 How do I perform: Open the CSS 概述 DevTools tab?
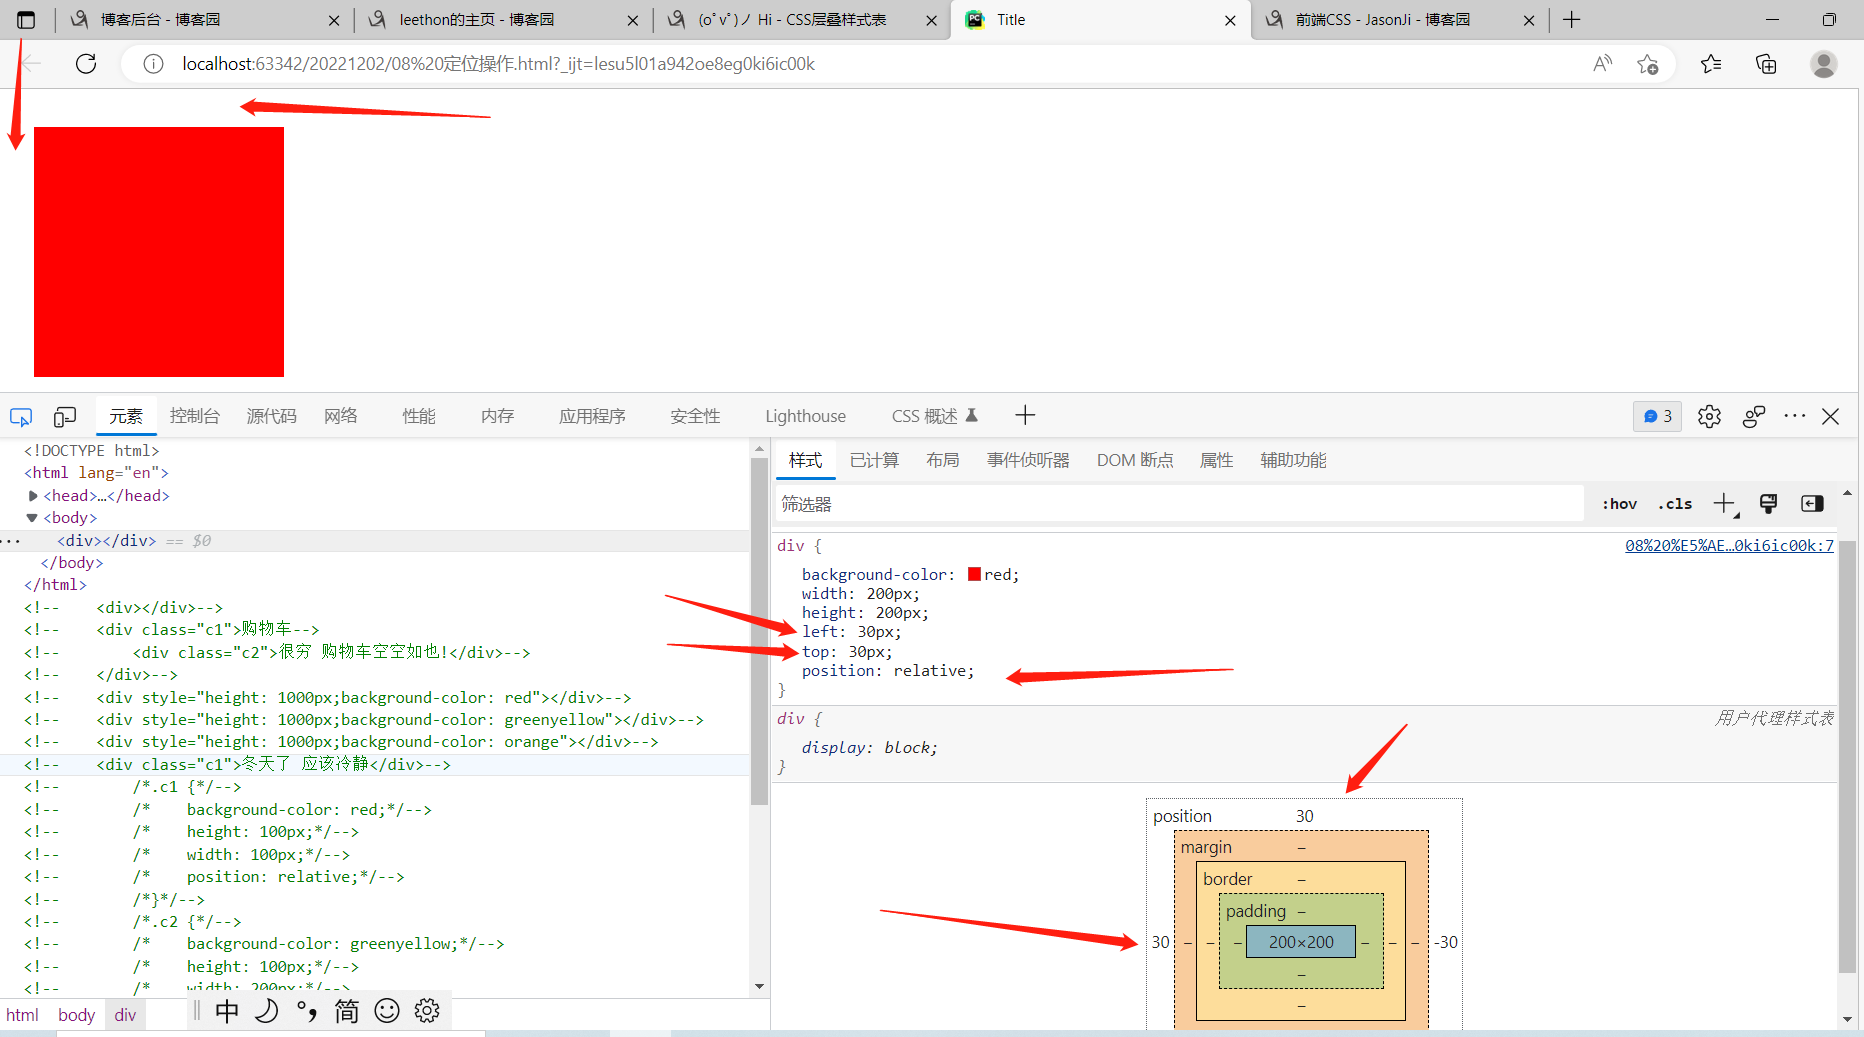(934, 416)
